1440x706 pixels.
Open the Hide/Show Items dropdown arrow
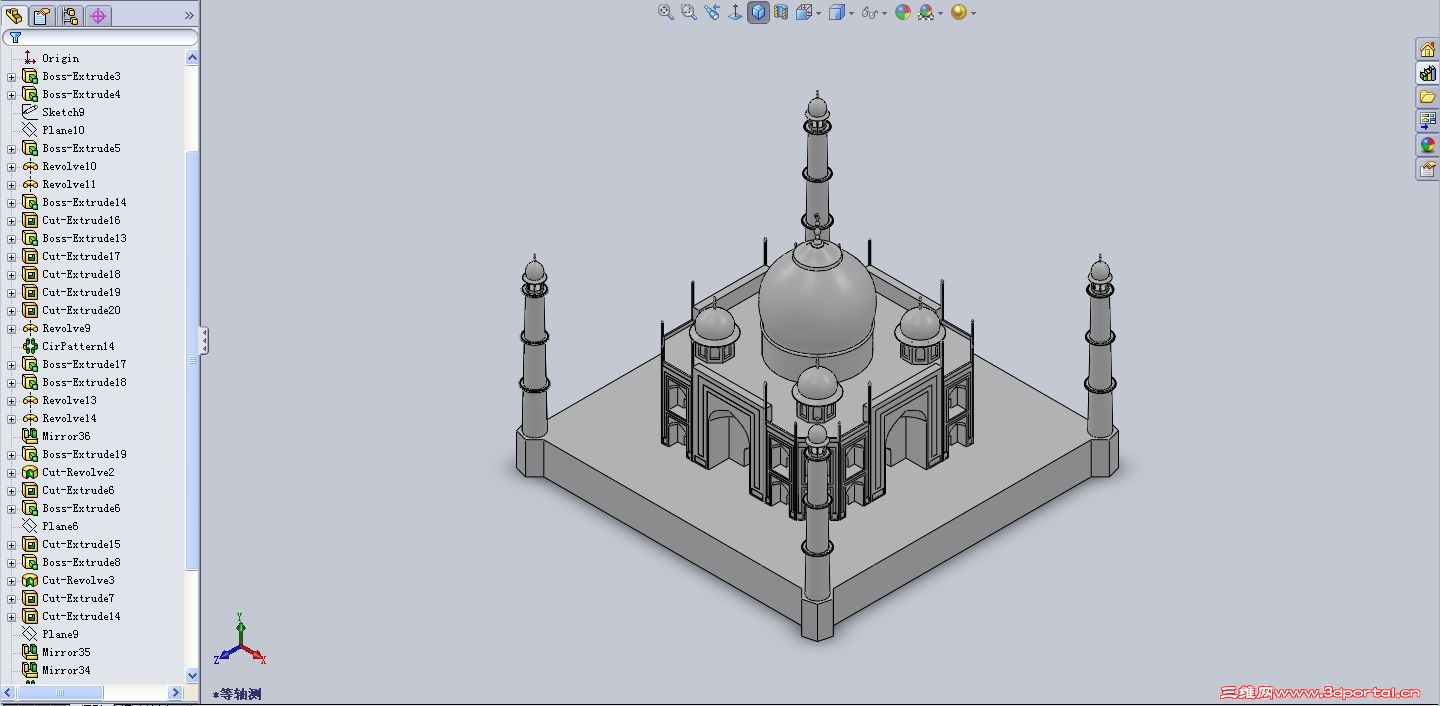point(885,13)
